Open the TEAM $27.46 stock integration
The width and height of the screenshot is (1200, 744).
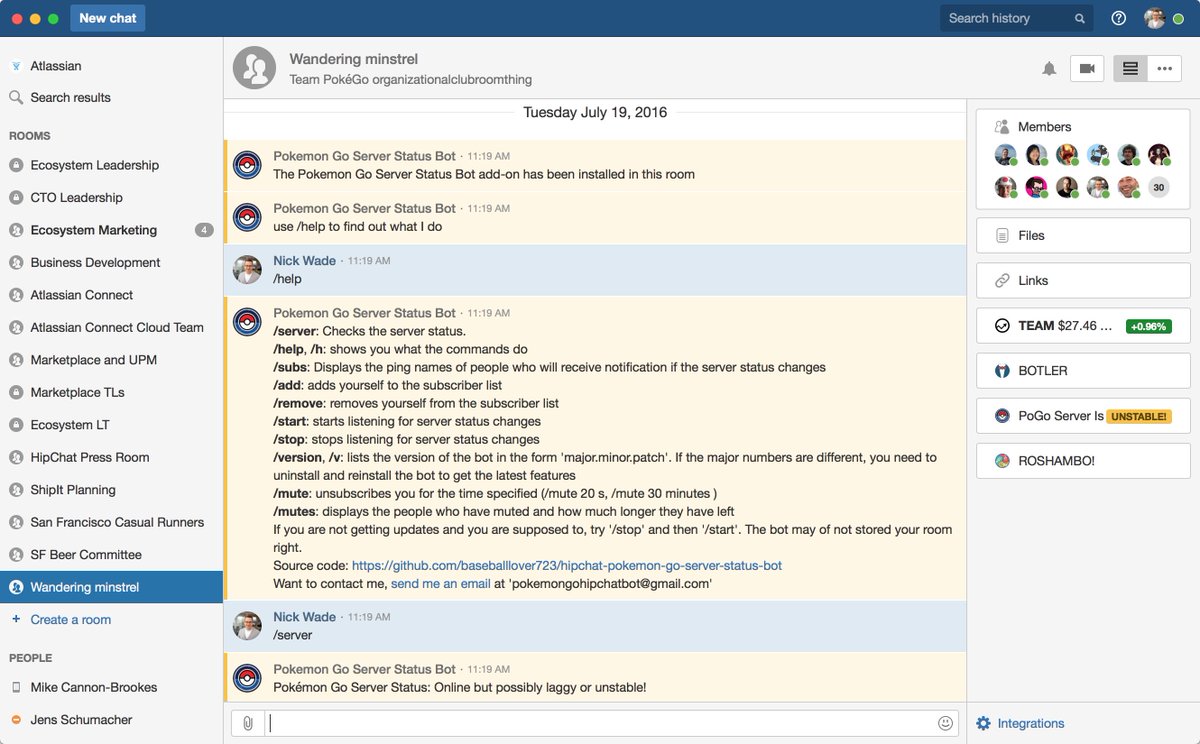pos(1083,326)
